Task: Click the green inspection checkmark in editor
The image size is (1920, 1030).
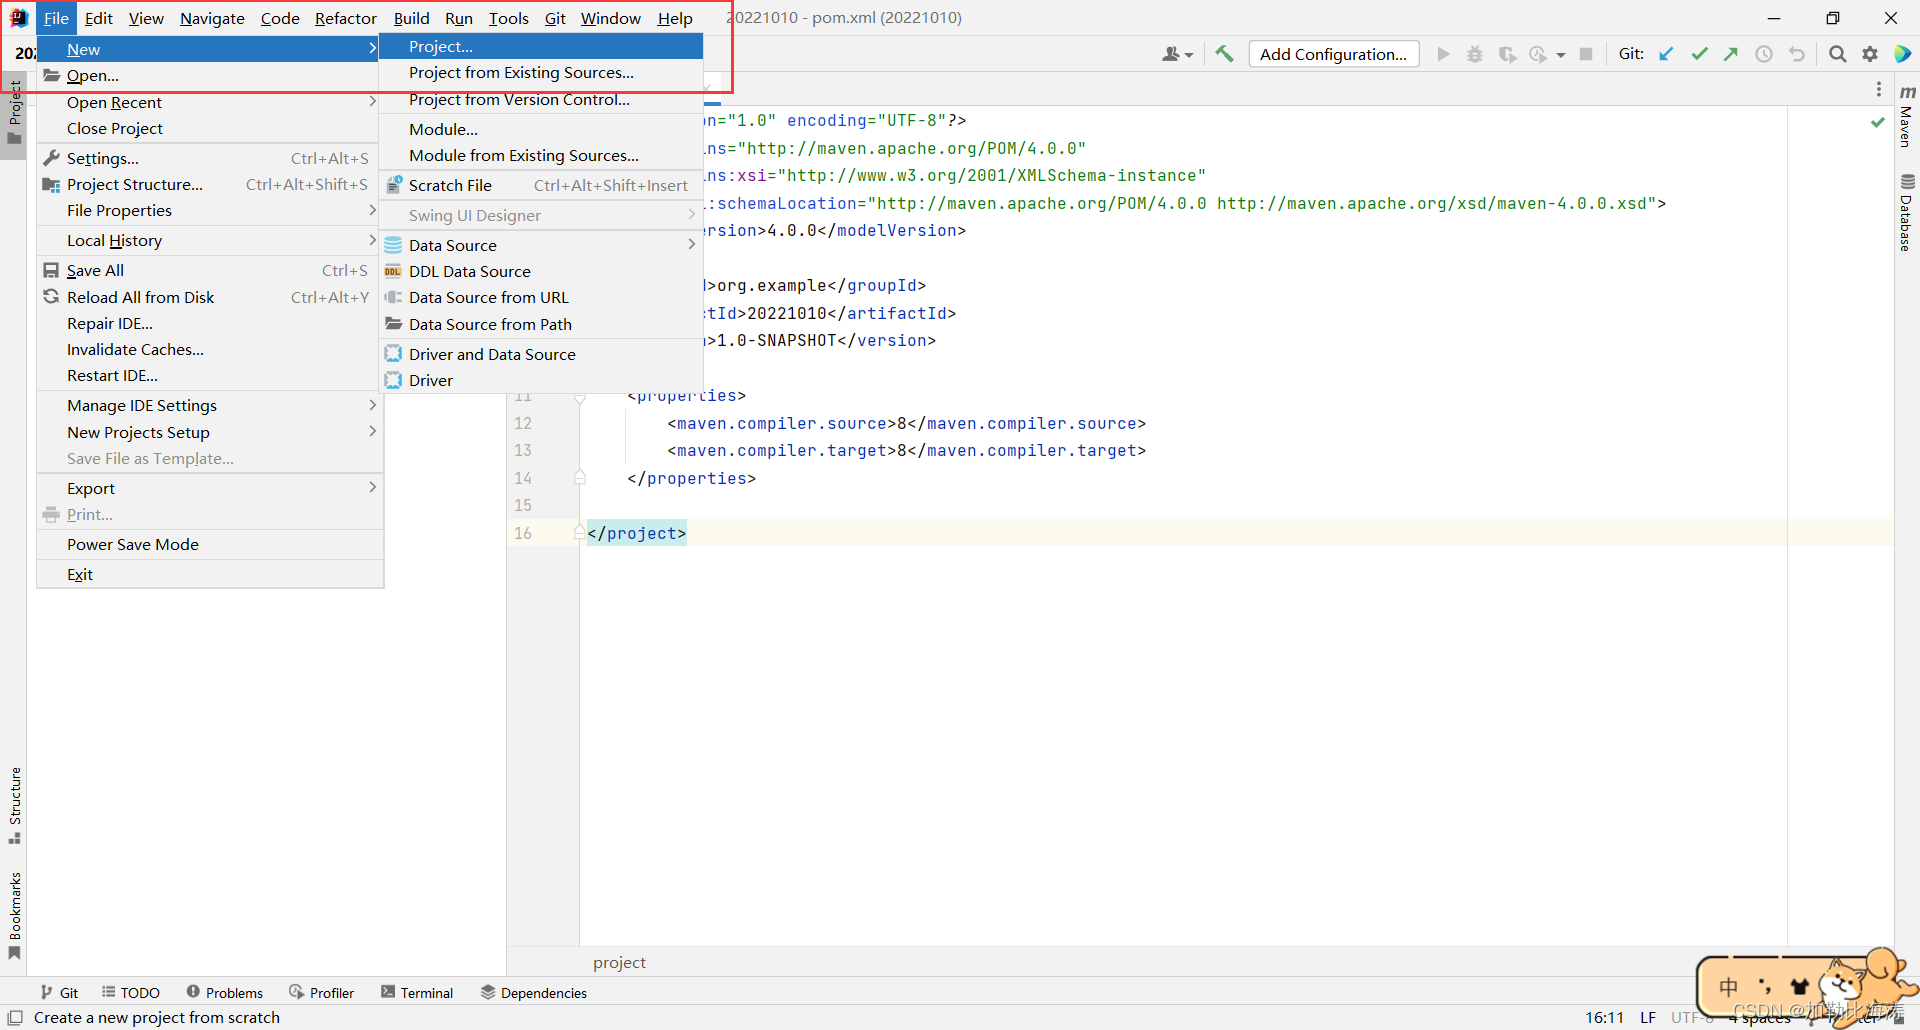Action: point(1877,122)
